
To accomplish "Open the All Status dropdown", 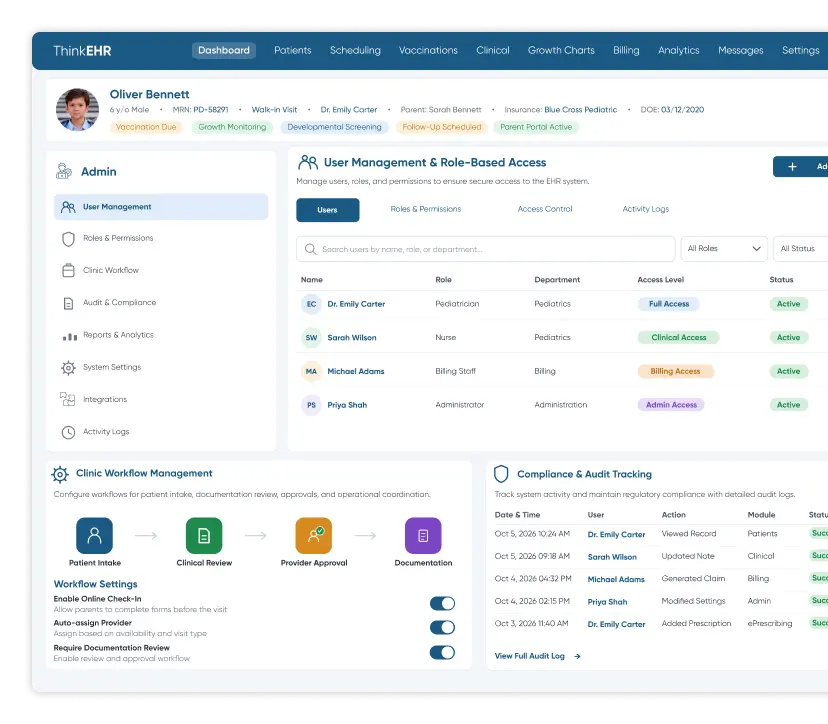I will 801,249.
